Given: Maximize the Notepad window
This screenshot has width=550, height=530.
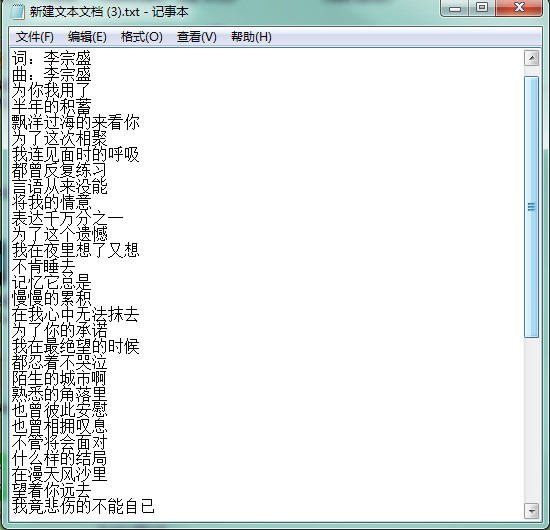Looking at the screenshot, I should point(482,8).
